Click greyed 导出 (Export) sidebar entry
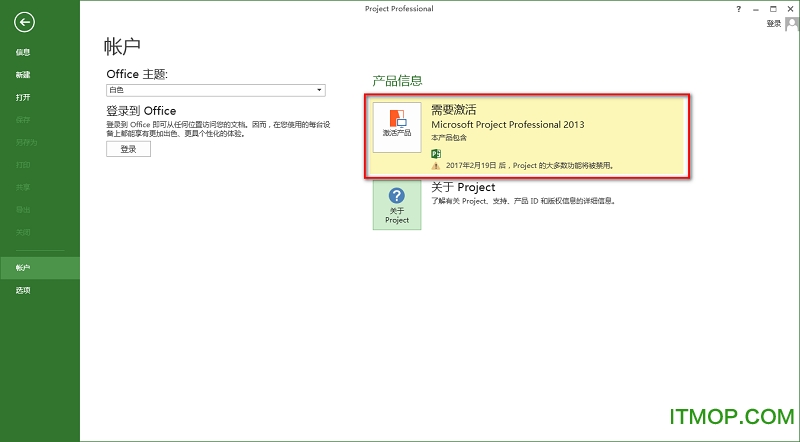The image size is (800, 442). (23, 209)
